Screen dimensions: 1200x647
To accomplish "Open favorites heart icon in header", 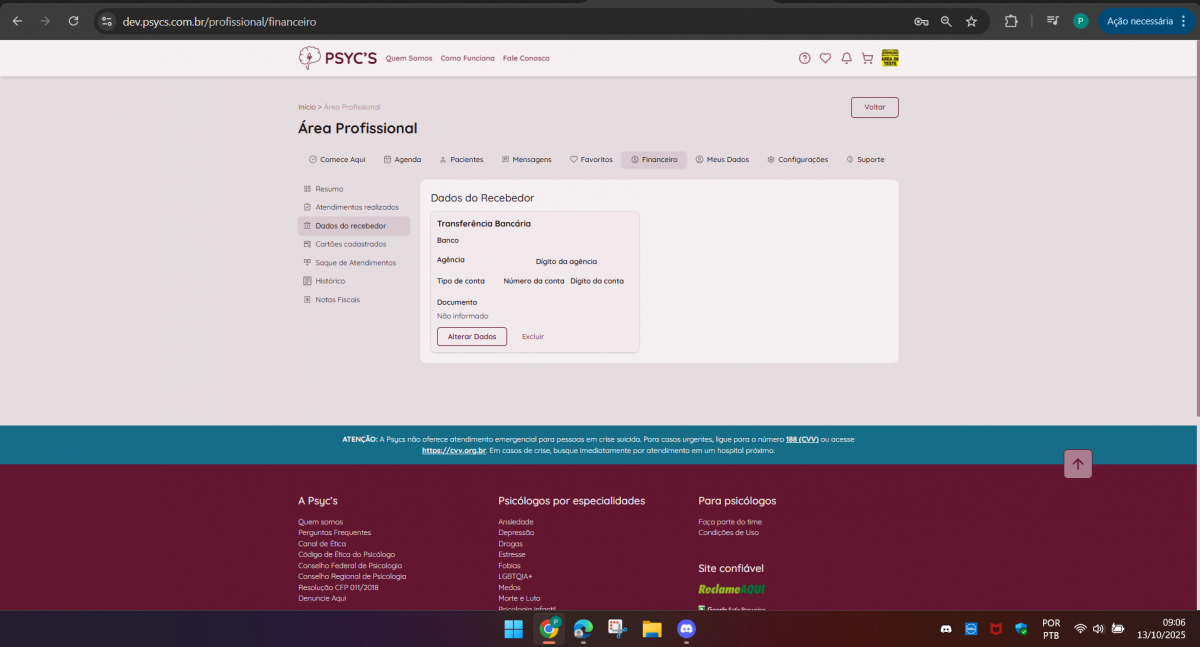I will click(x=825, y=58).
